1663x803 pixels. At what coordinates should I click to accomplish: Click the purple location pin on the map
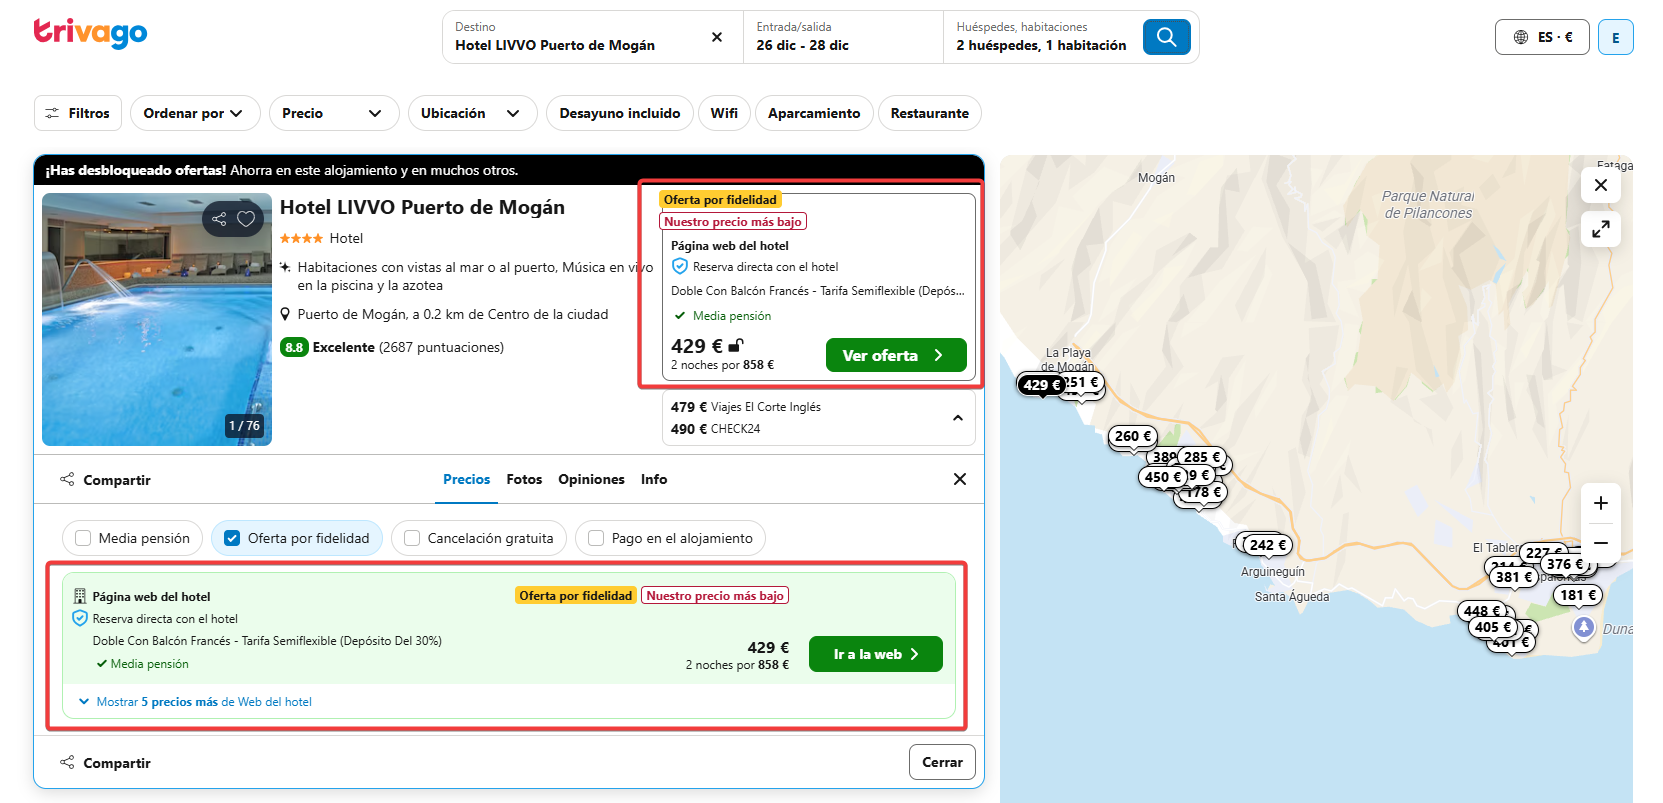(x=1583, y=627)
